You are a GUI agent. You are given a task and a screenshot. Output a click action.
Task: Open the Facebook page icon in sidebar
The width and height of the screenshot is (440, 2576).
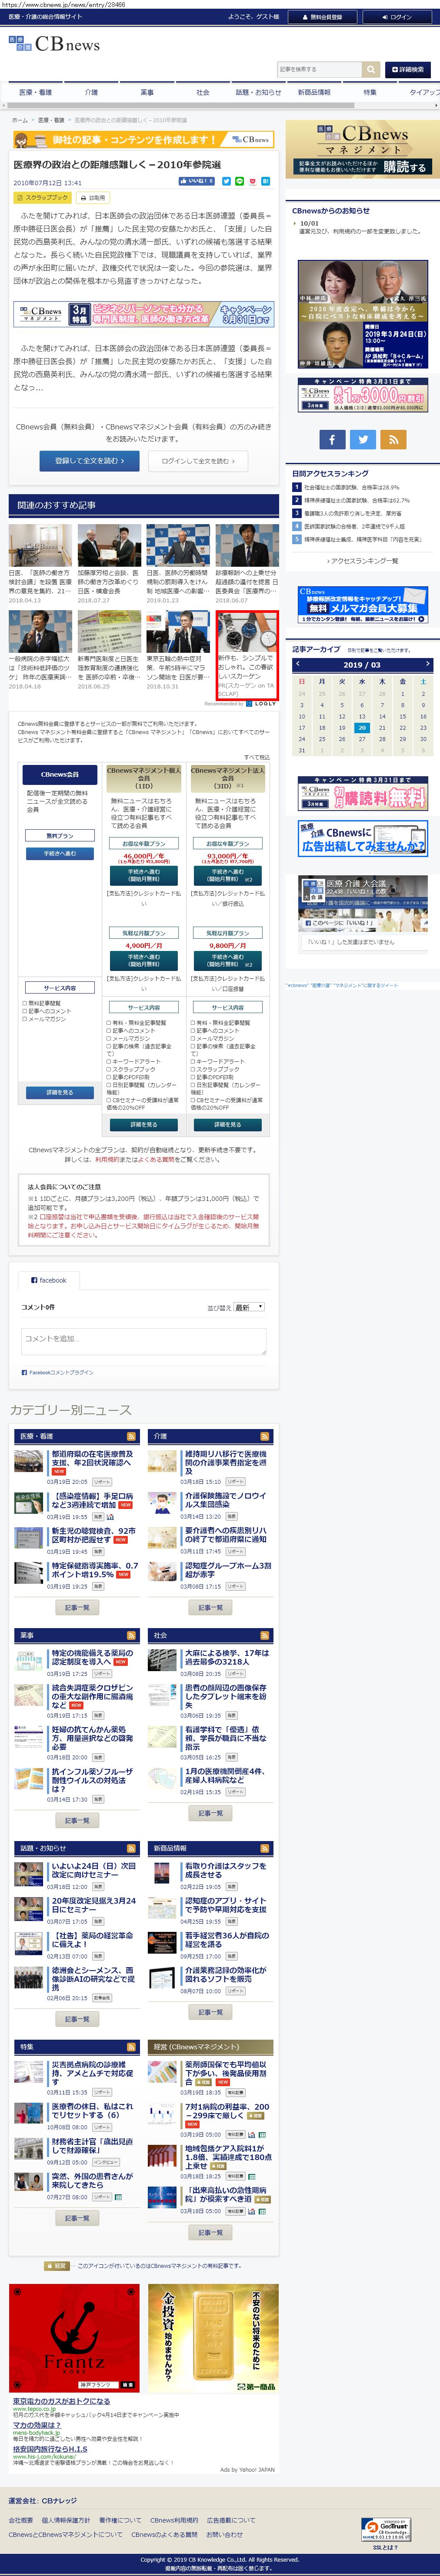coord(332,439)
